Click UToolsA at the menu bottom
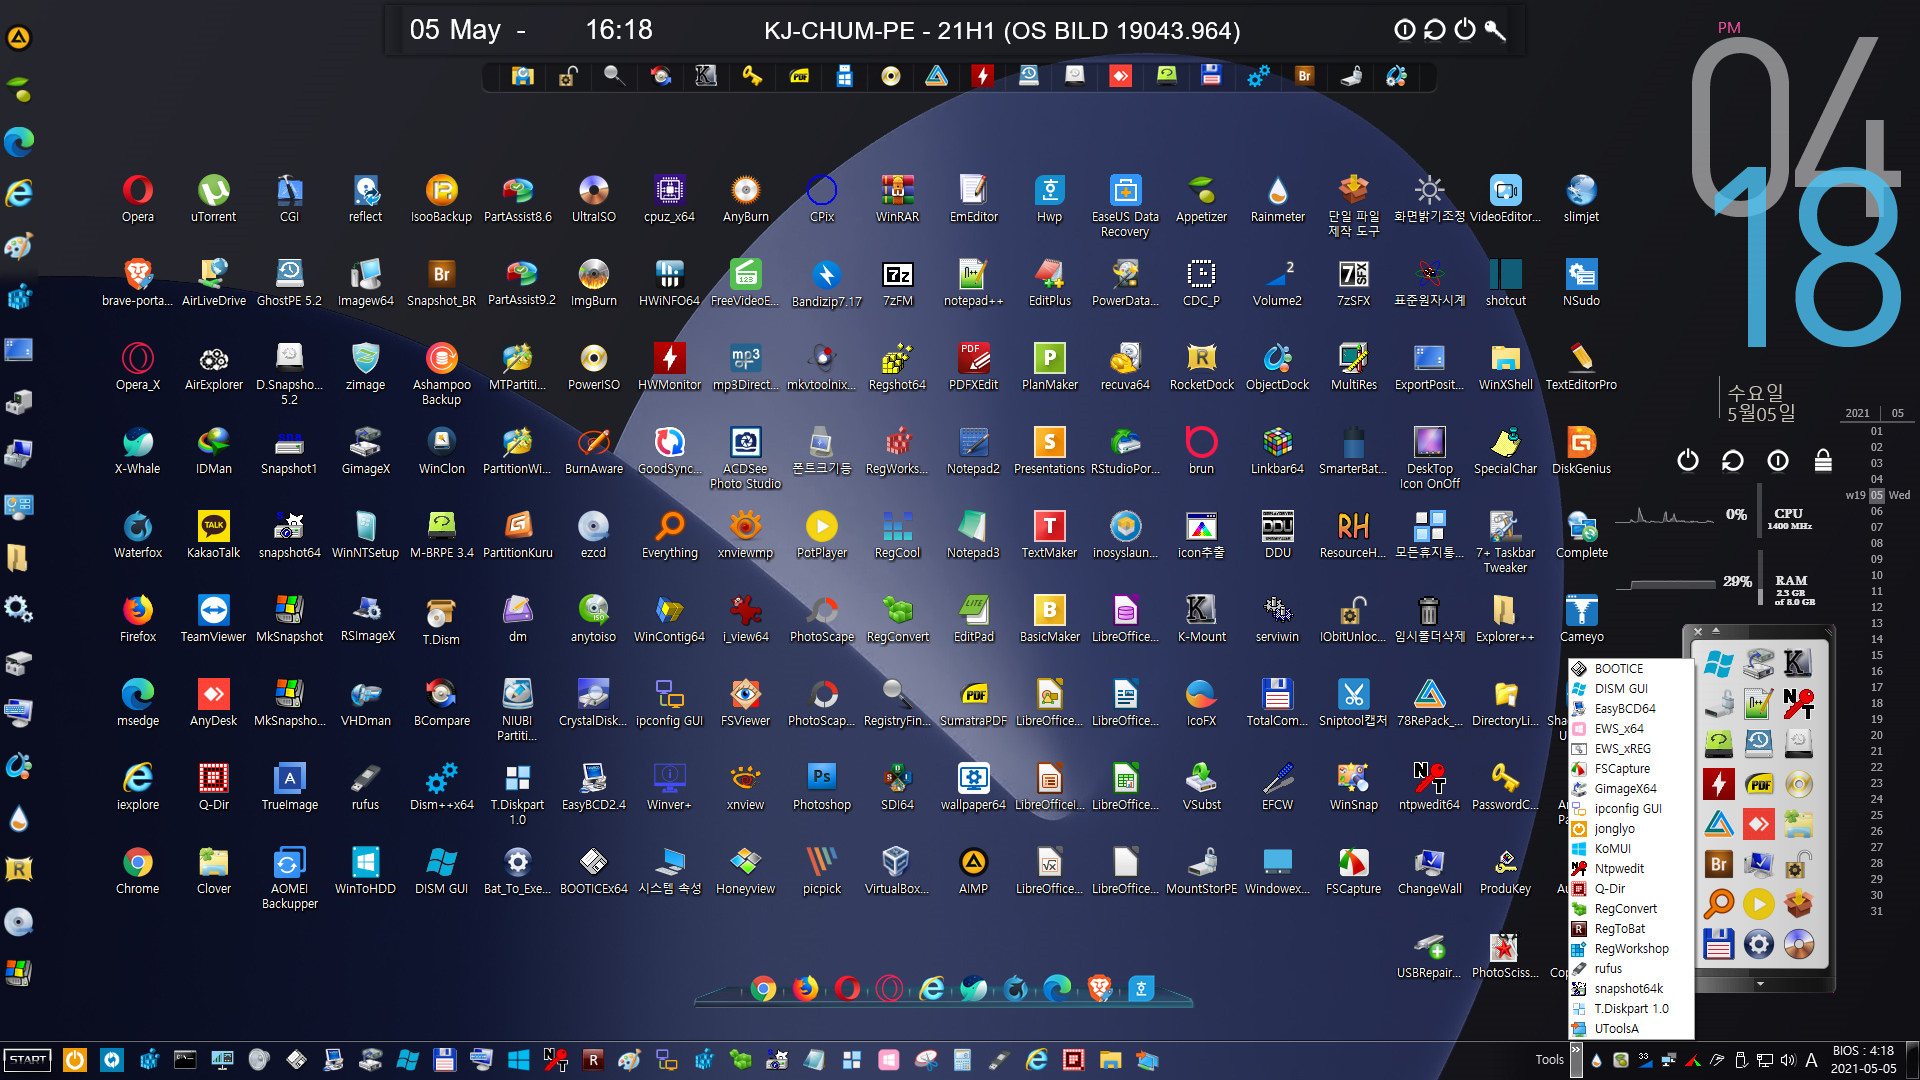This screenshot has width=1920, height=1080. pos(1630,1028)
